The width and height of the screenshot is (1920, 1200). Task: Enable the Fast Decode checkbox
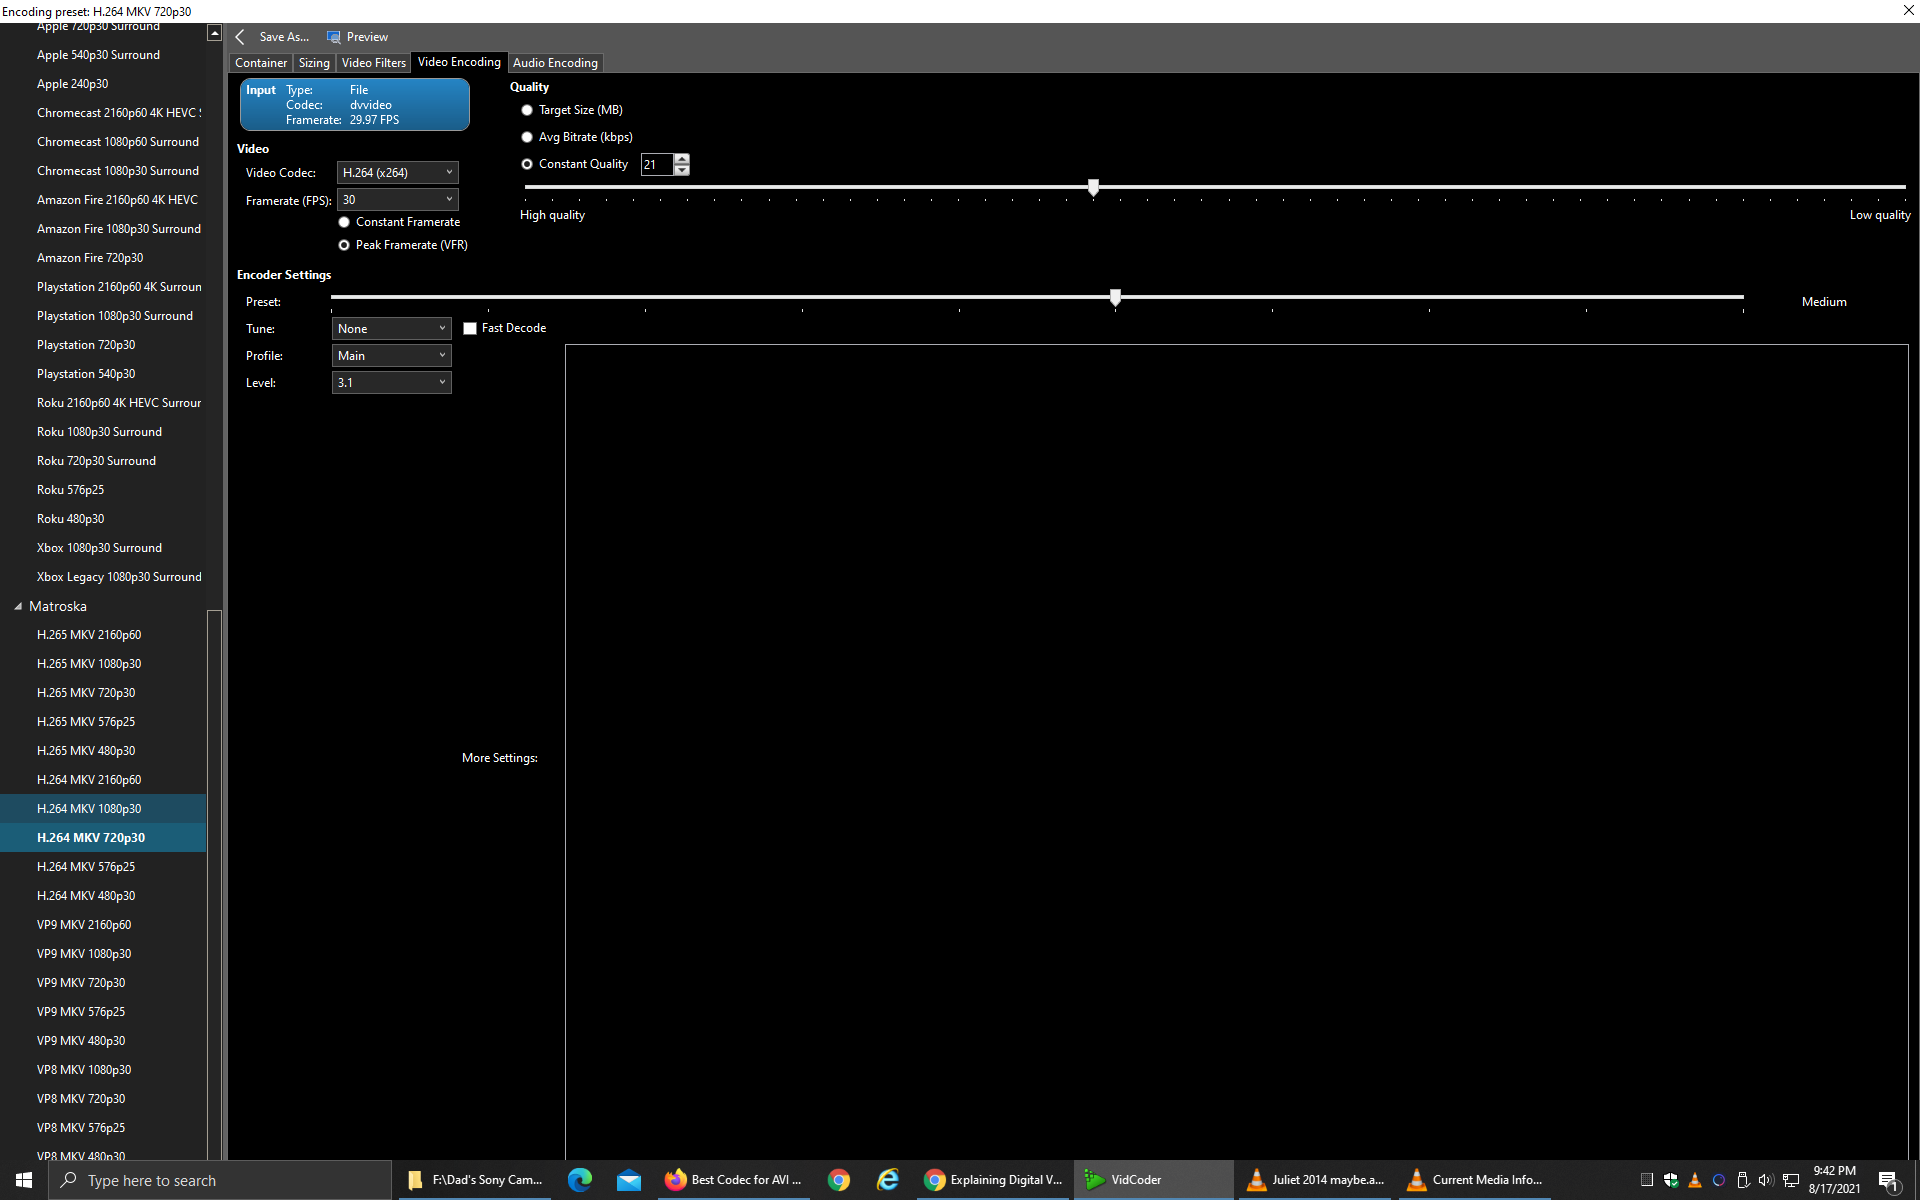pyautogui.click(x=470, y=328)
